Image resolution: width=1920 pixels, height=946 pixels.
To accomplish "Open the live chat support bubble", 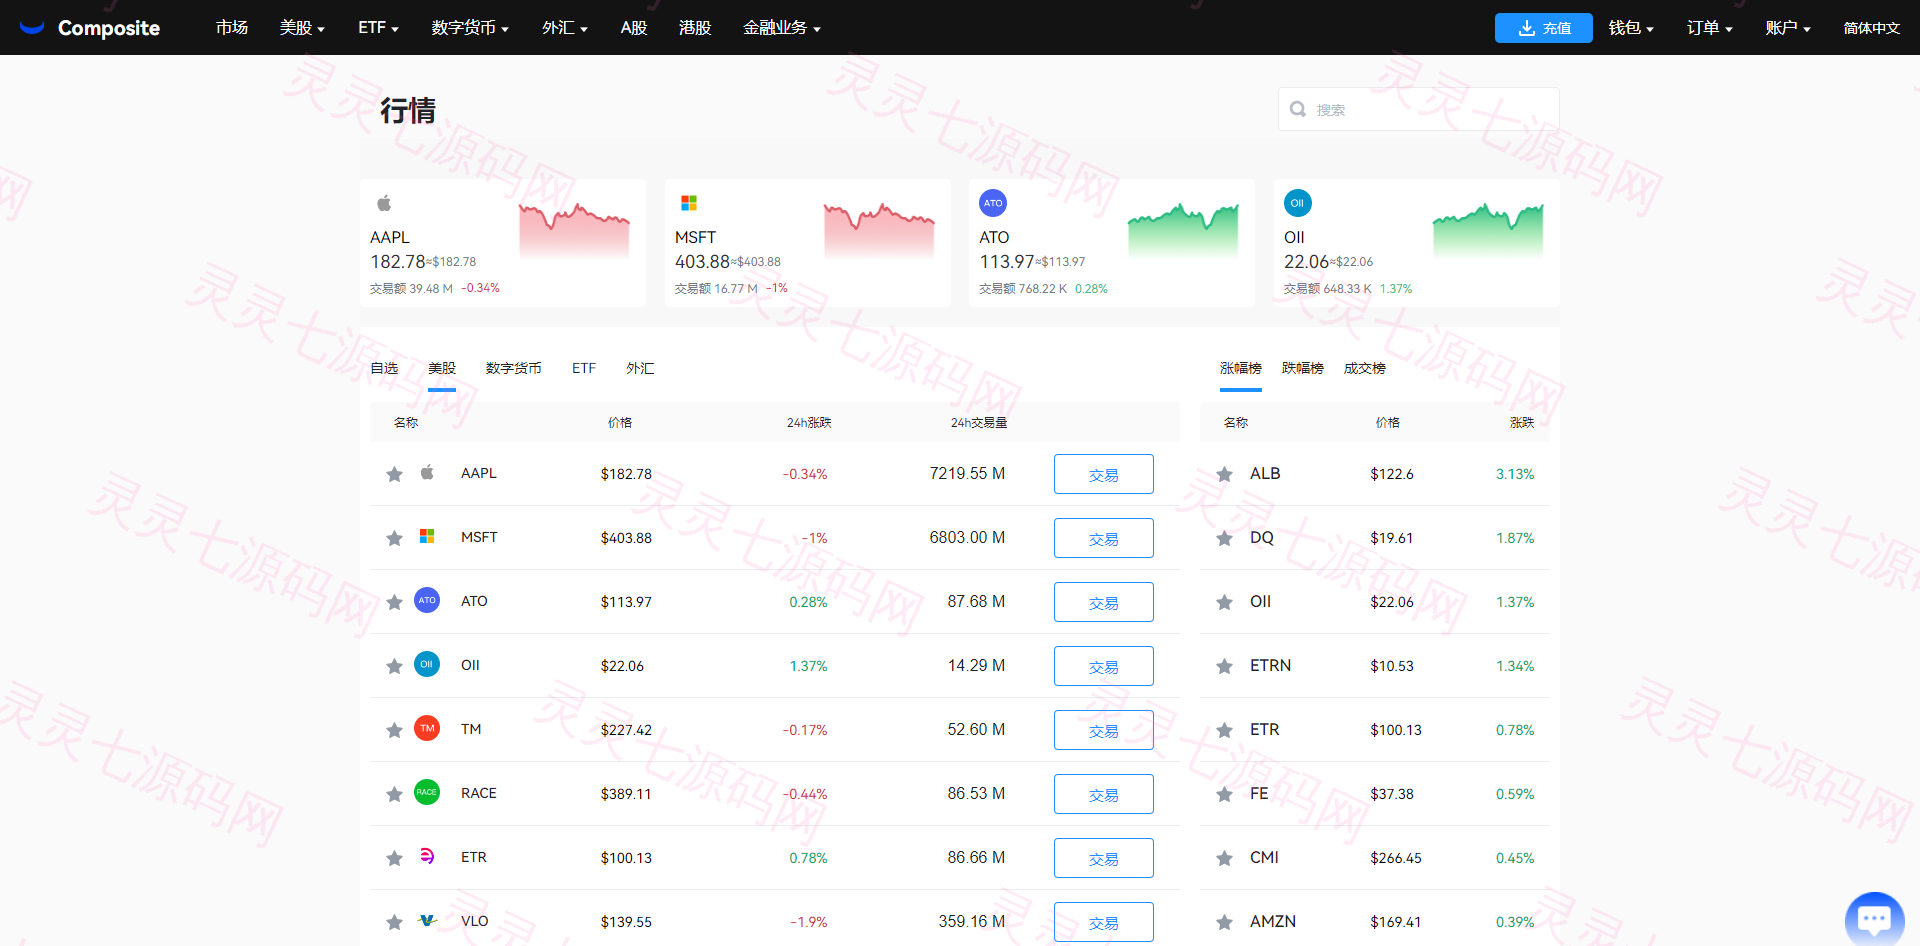I will pyautogui.click(x=1874, y=918).
